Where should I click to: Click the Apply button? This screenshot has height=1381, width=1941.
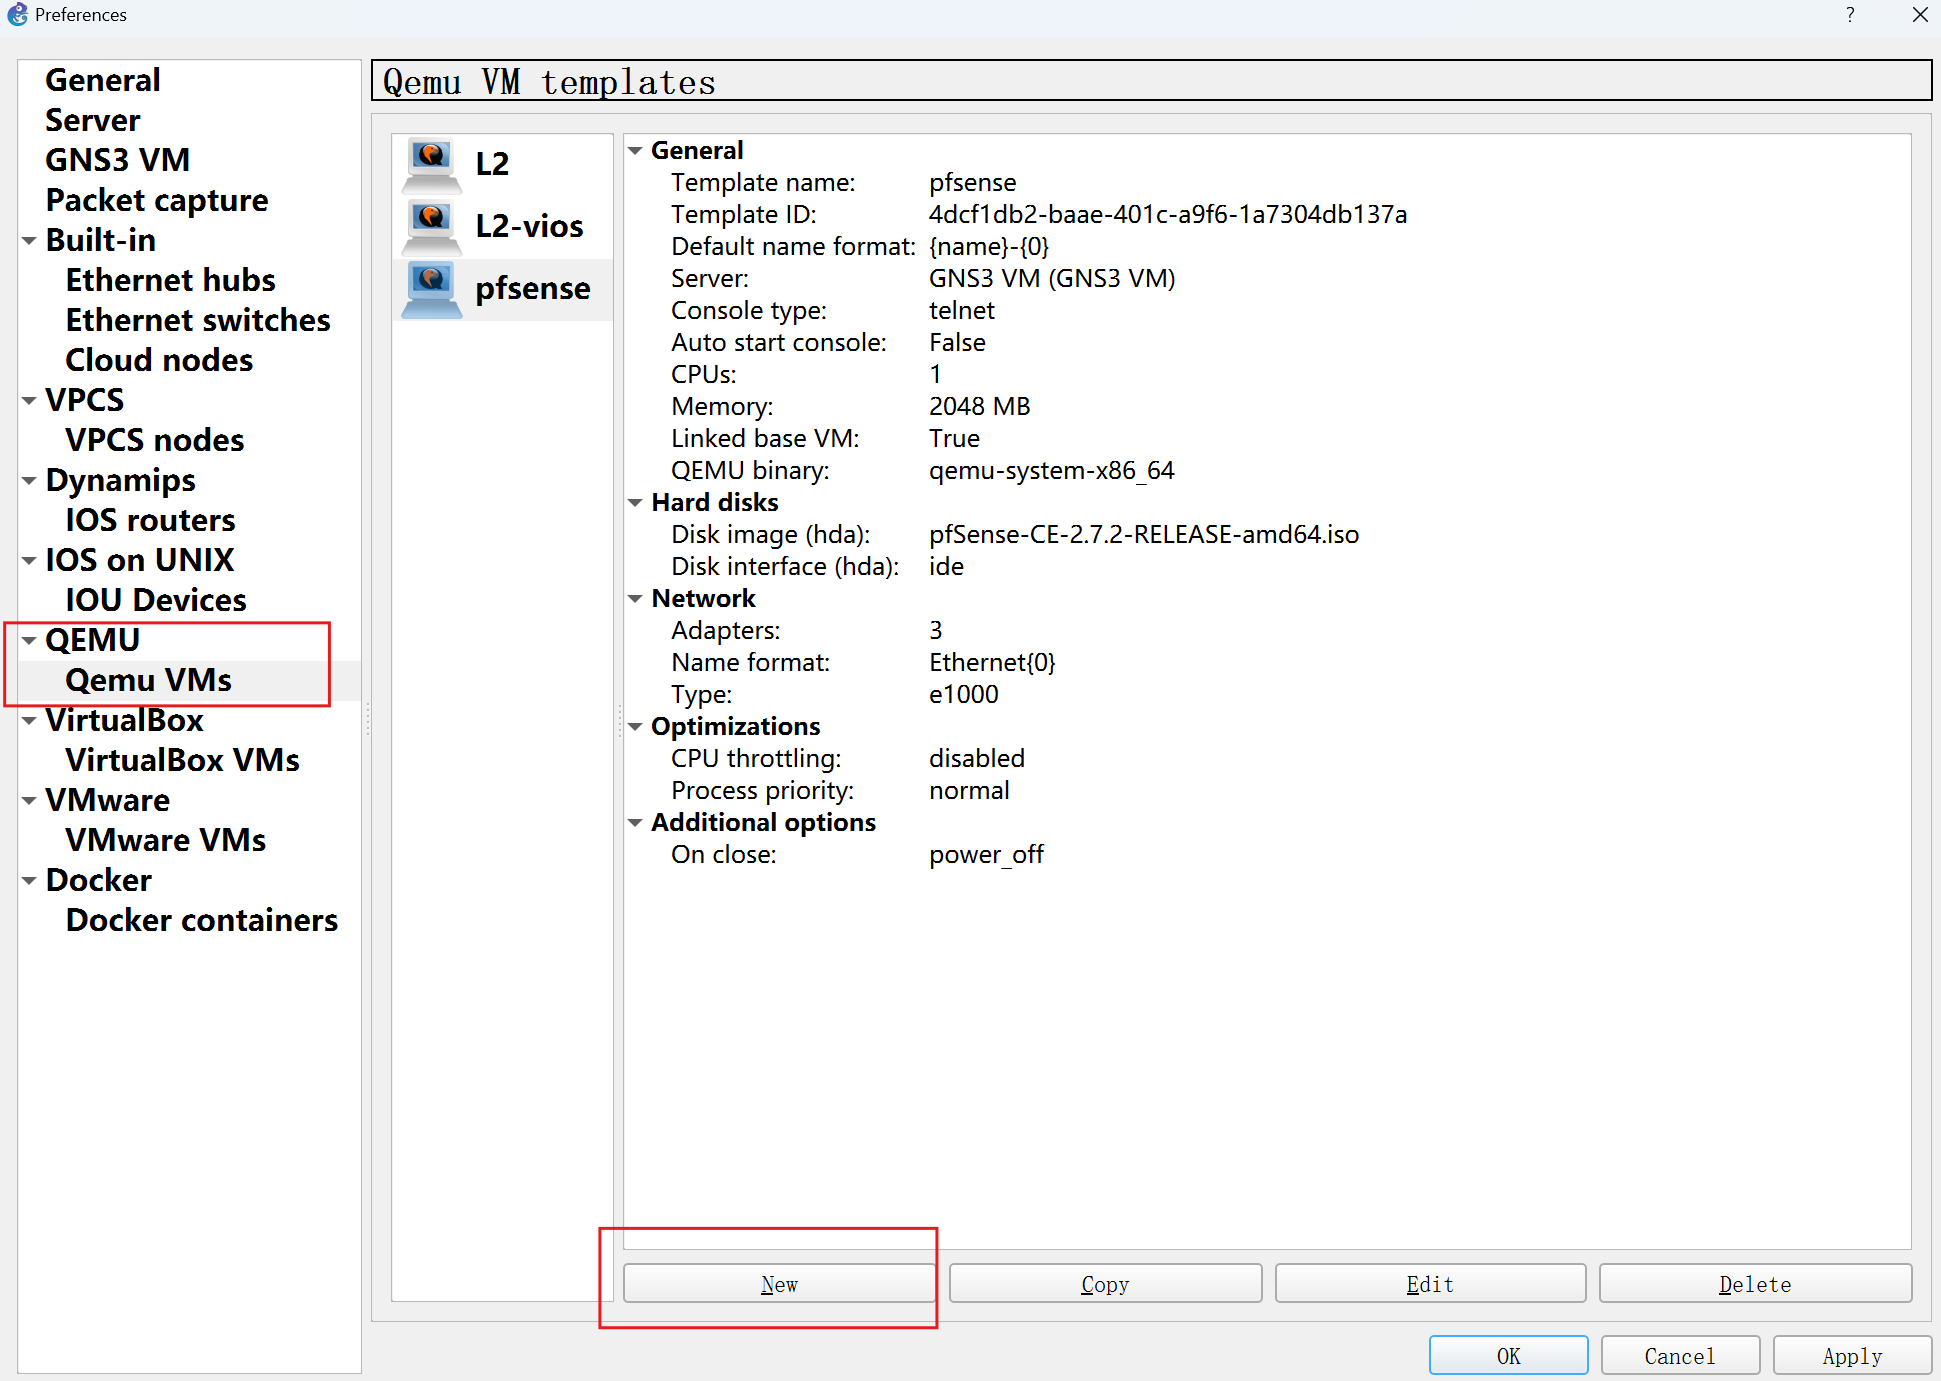pyautogui.click(x=1851, y=1356)
